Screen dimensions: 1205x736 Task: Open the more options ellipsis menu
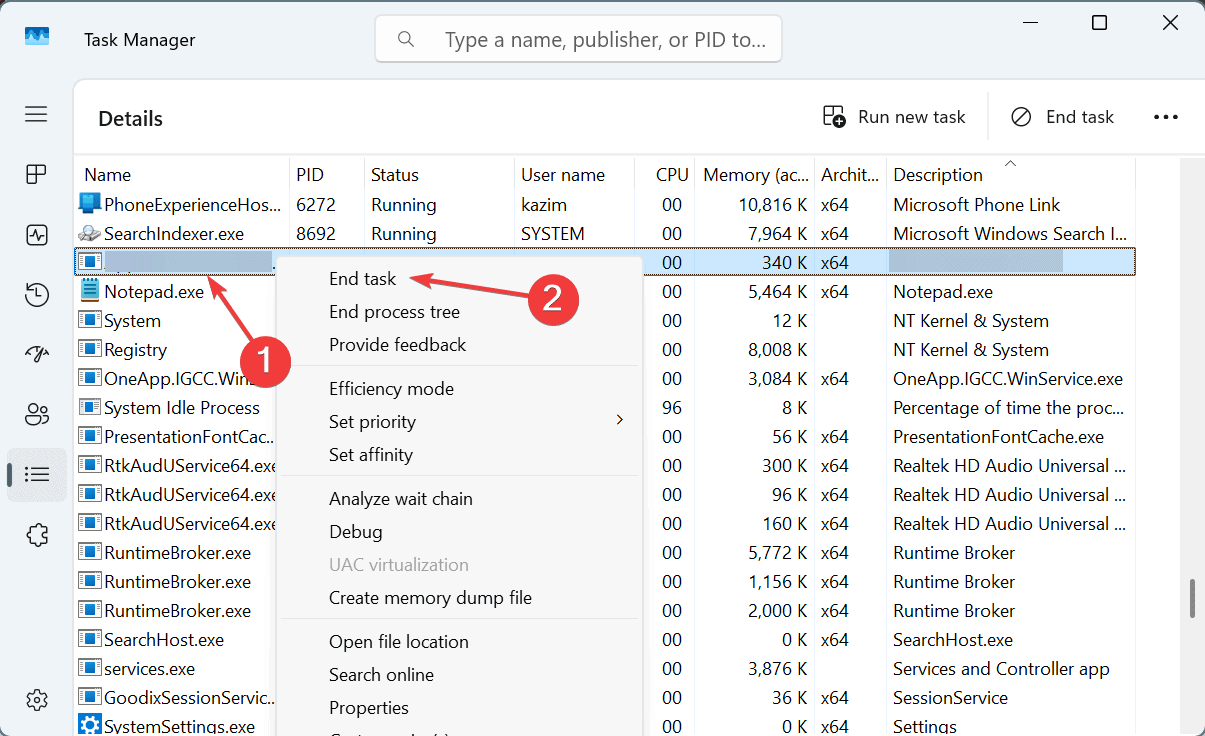tap(1166, 117)
